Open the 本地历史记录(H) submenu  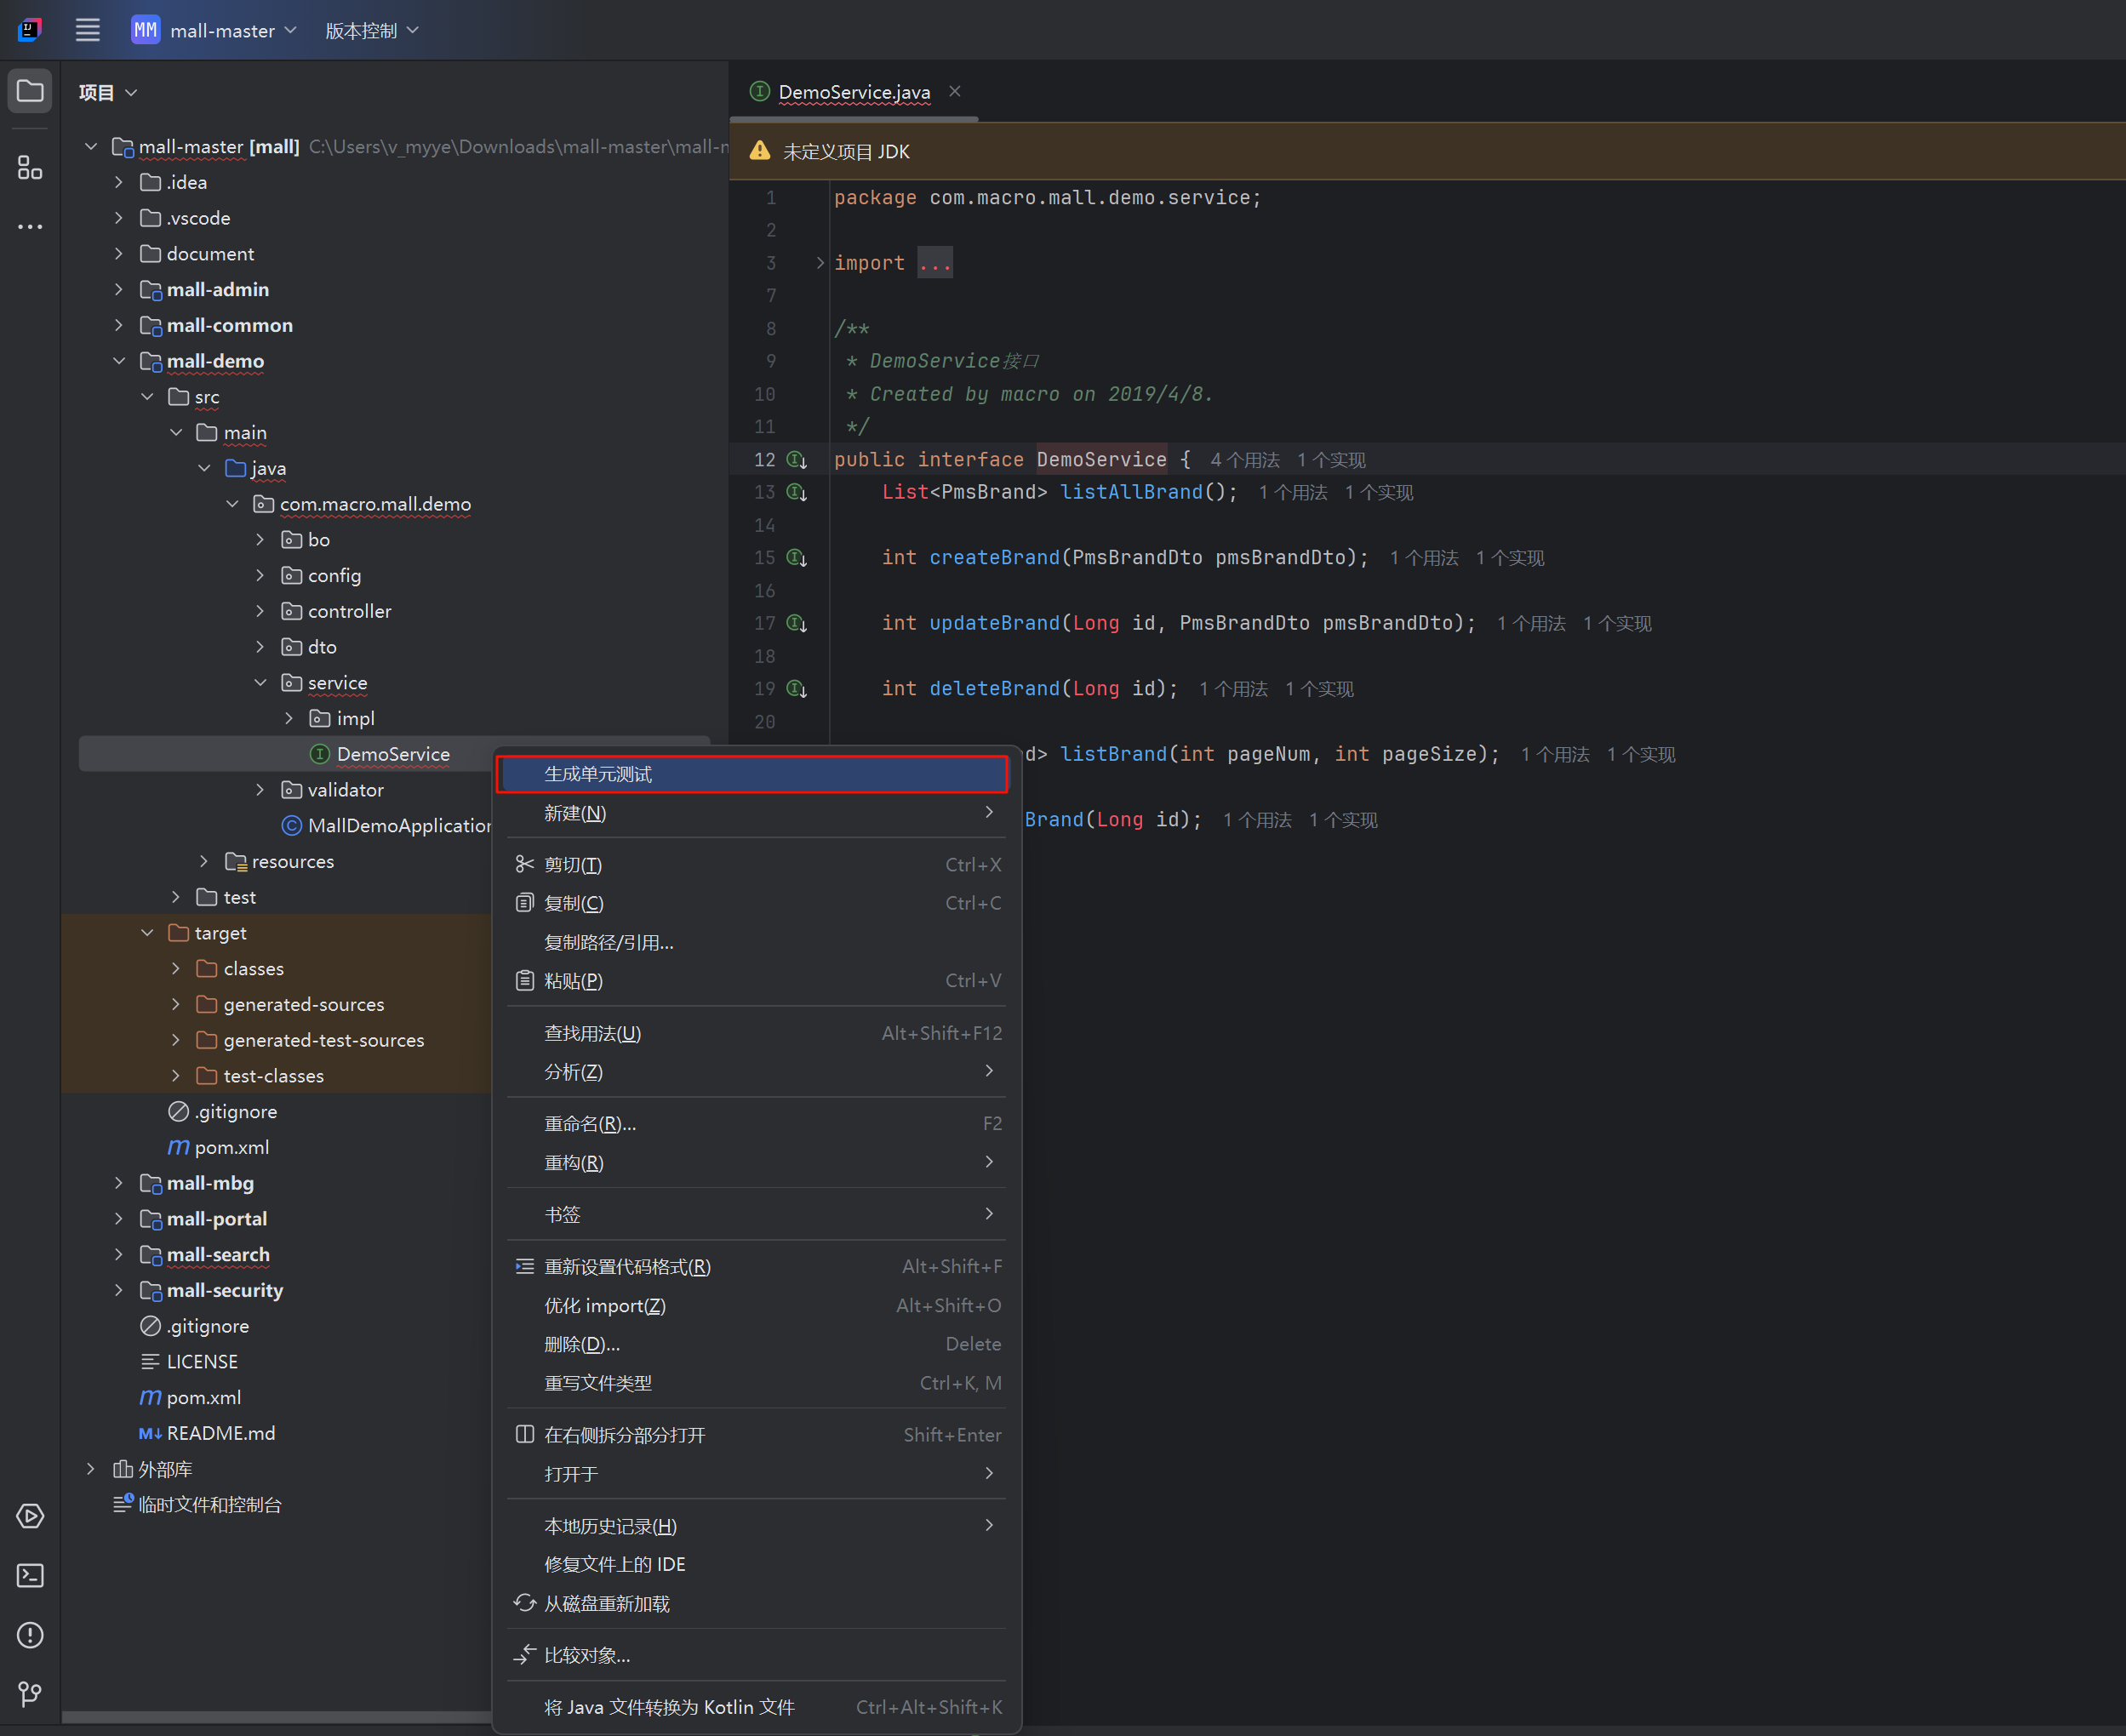(756, 1526)
